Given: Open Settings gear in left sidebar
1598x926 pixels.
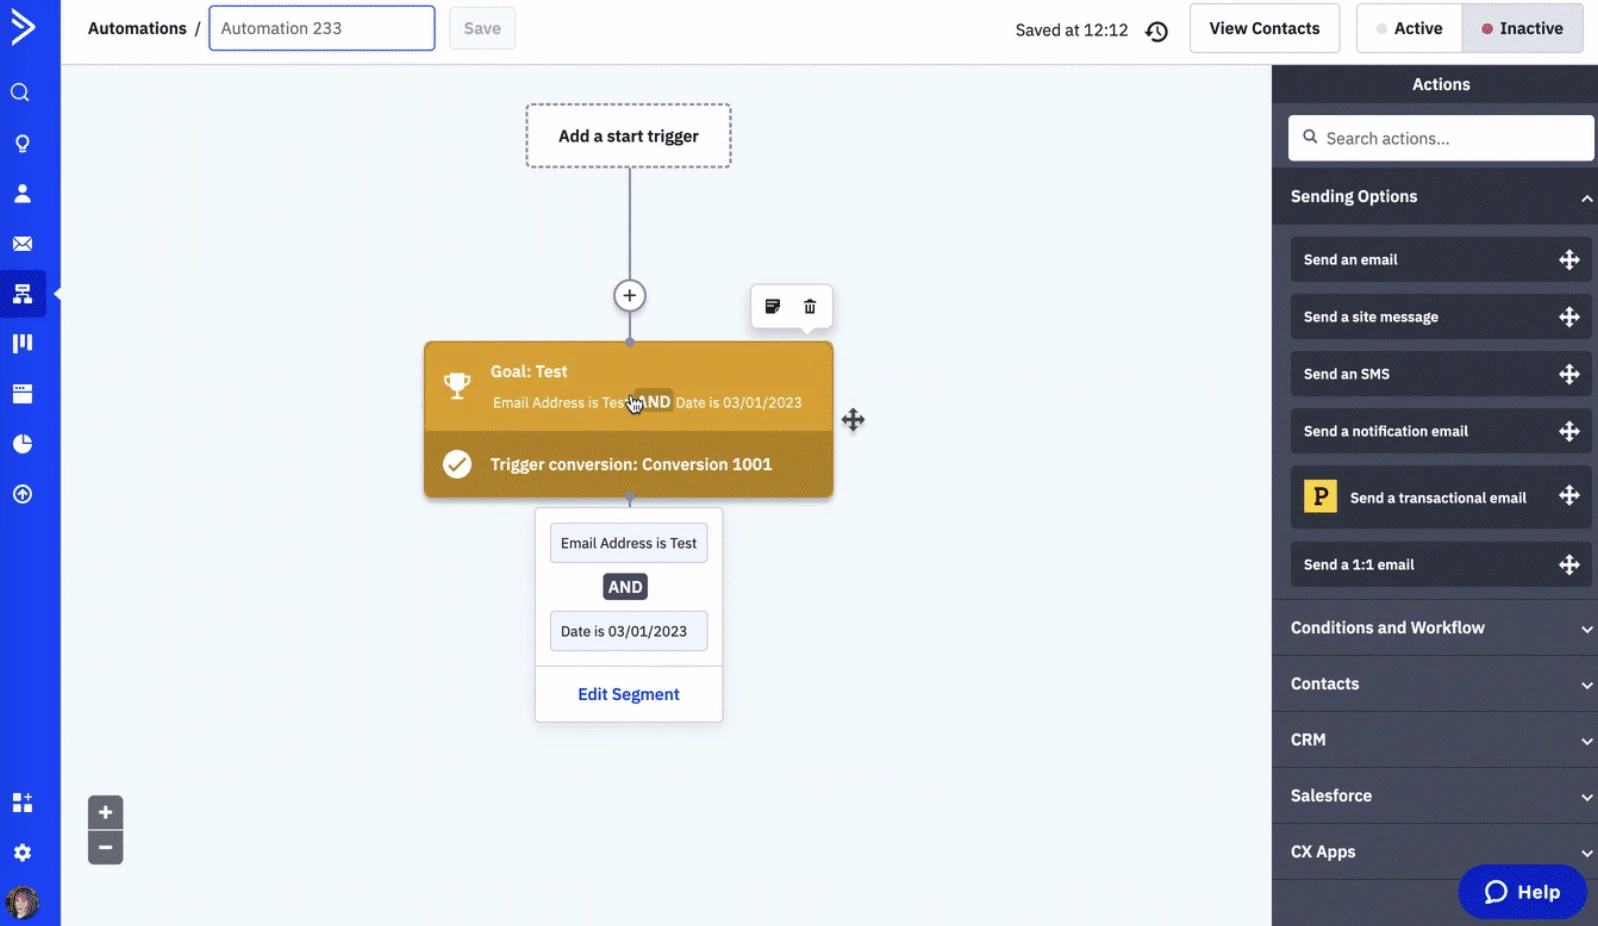Looking at the screenshot, I should point(22,852).
